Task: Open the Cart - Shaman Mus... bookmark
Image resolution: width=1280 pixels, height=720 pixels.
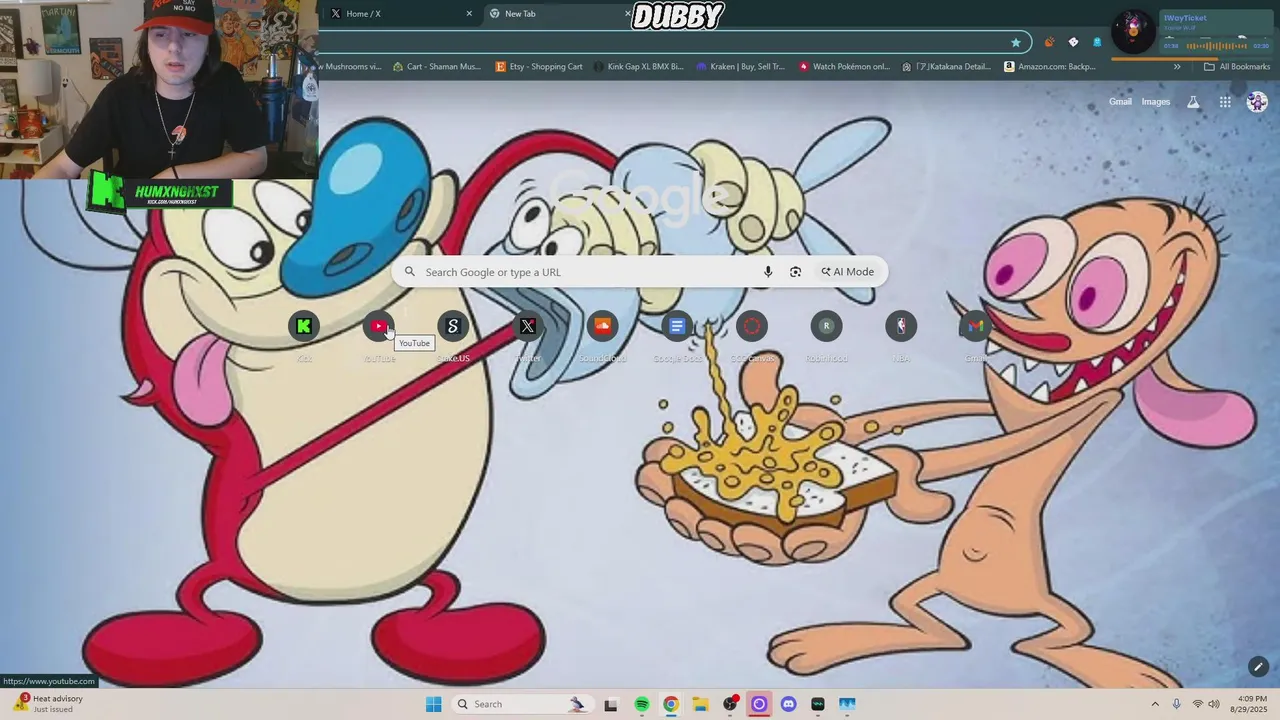Action: coord(437,67)
